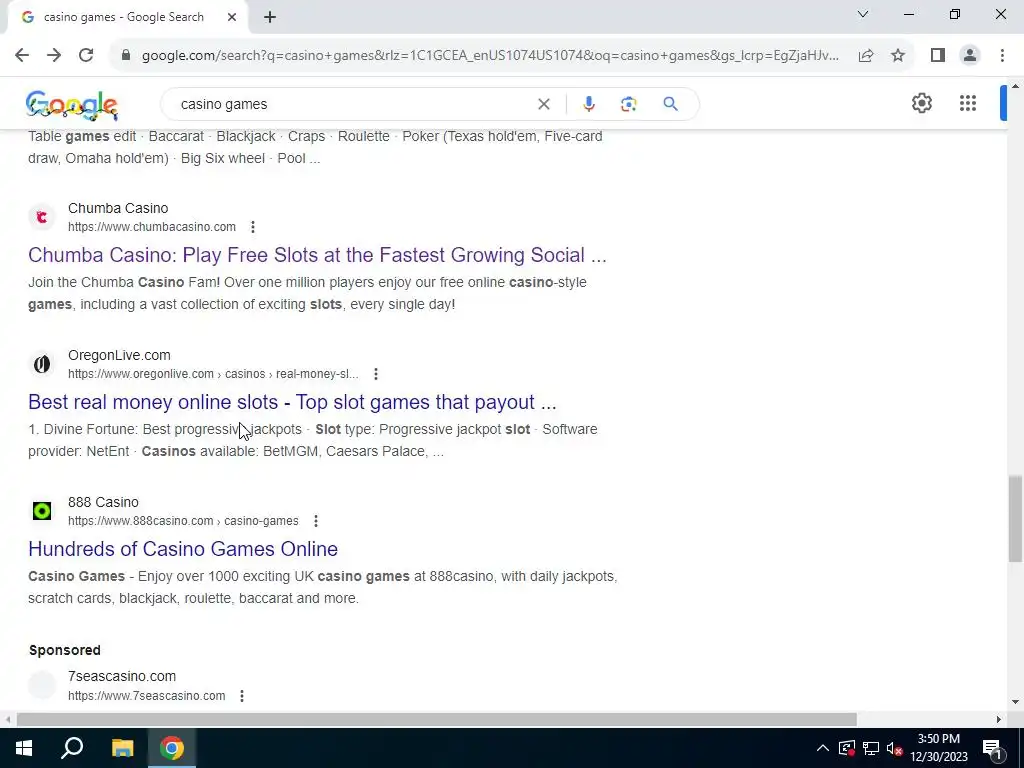Open the notification center icon
1024x768 pixels.
993,748
